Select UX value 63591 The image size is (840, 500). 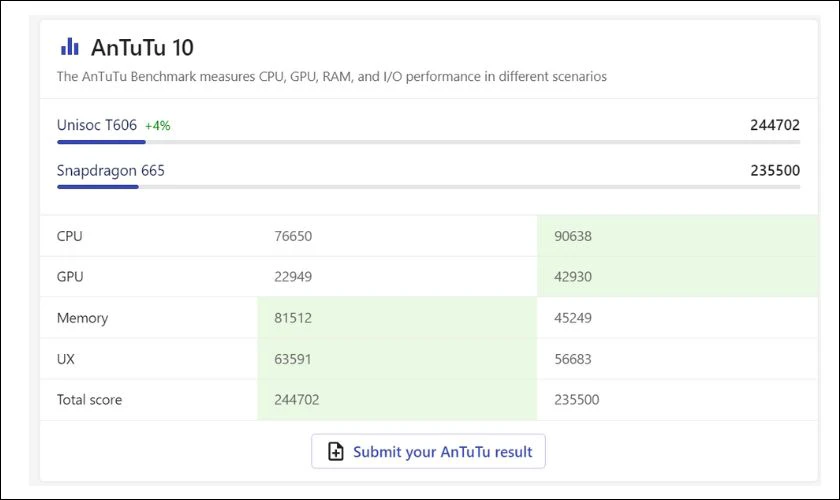[292, 359]
